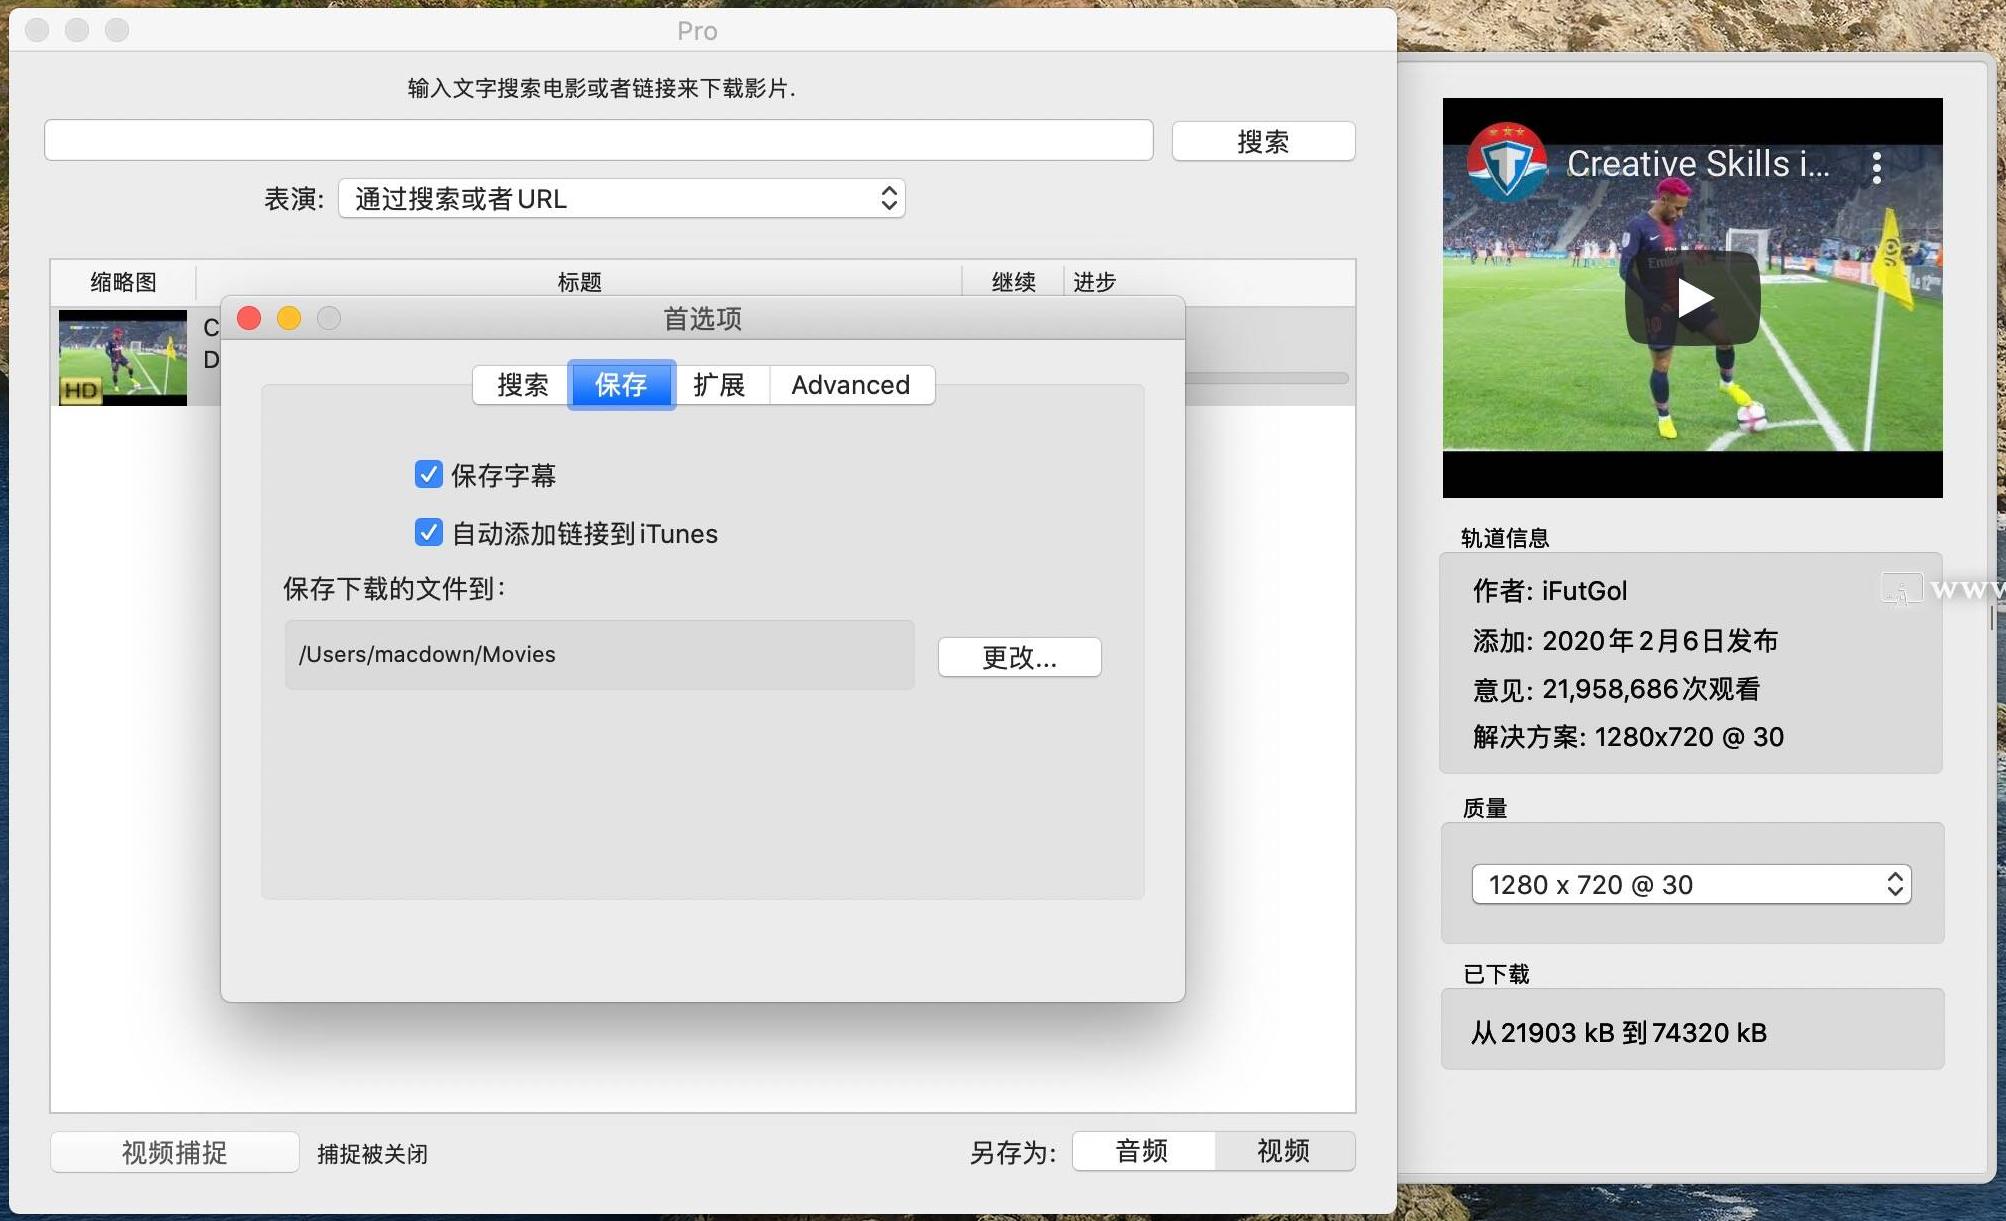Select 音频 in the save-as toggle
Viewport: 2006px width, 1221px height.
tap(1143, 1151)
